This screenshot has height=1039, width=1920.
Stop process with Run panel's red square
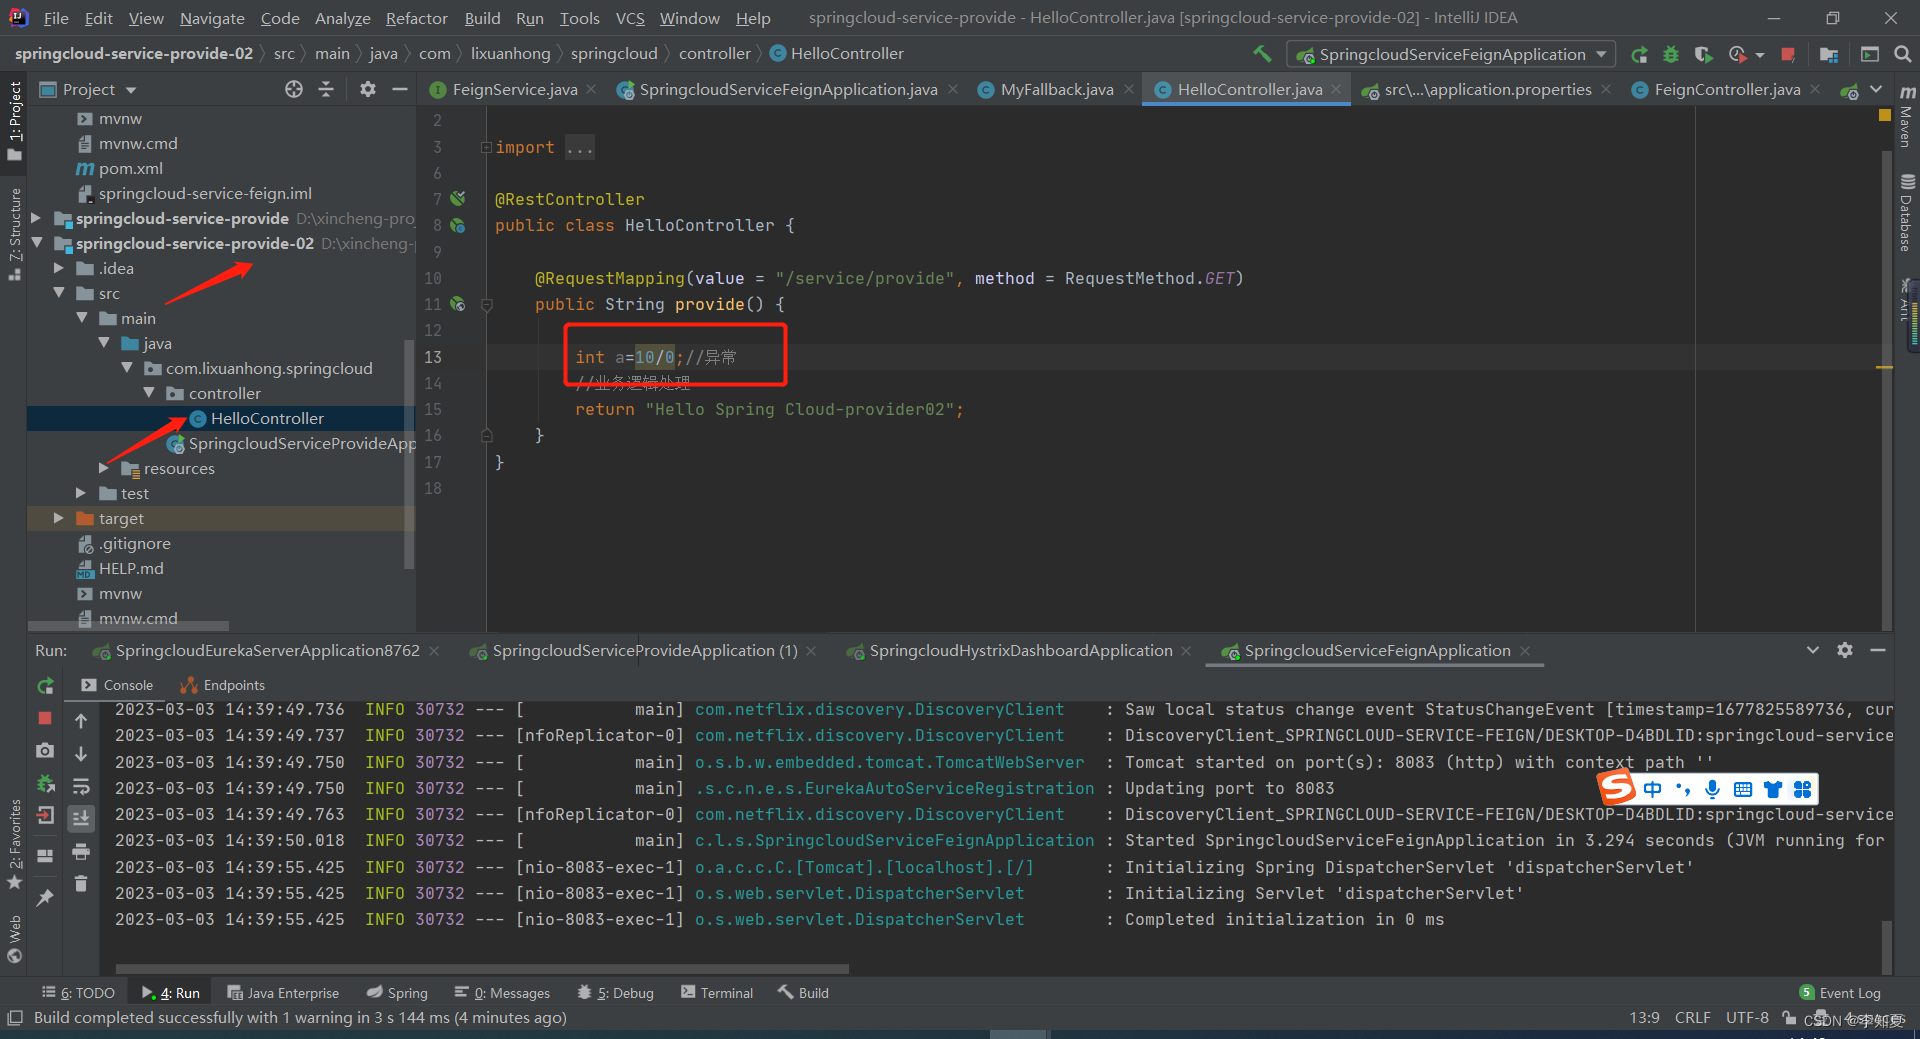pos(45,718)
